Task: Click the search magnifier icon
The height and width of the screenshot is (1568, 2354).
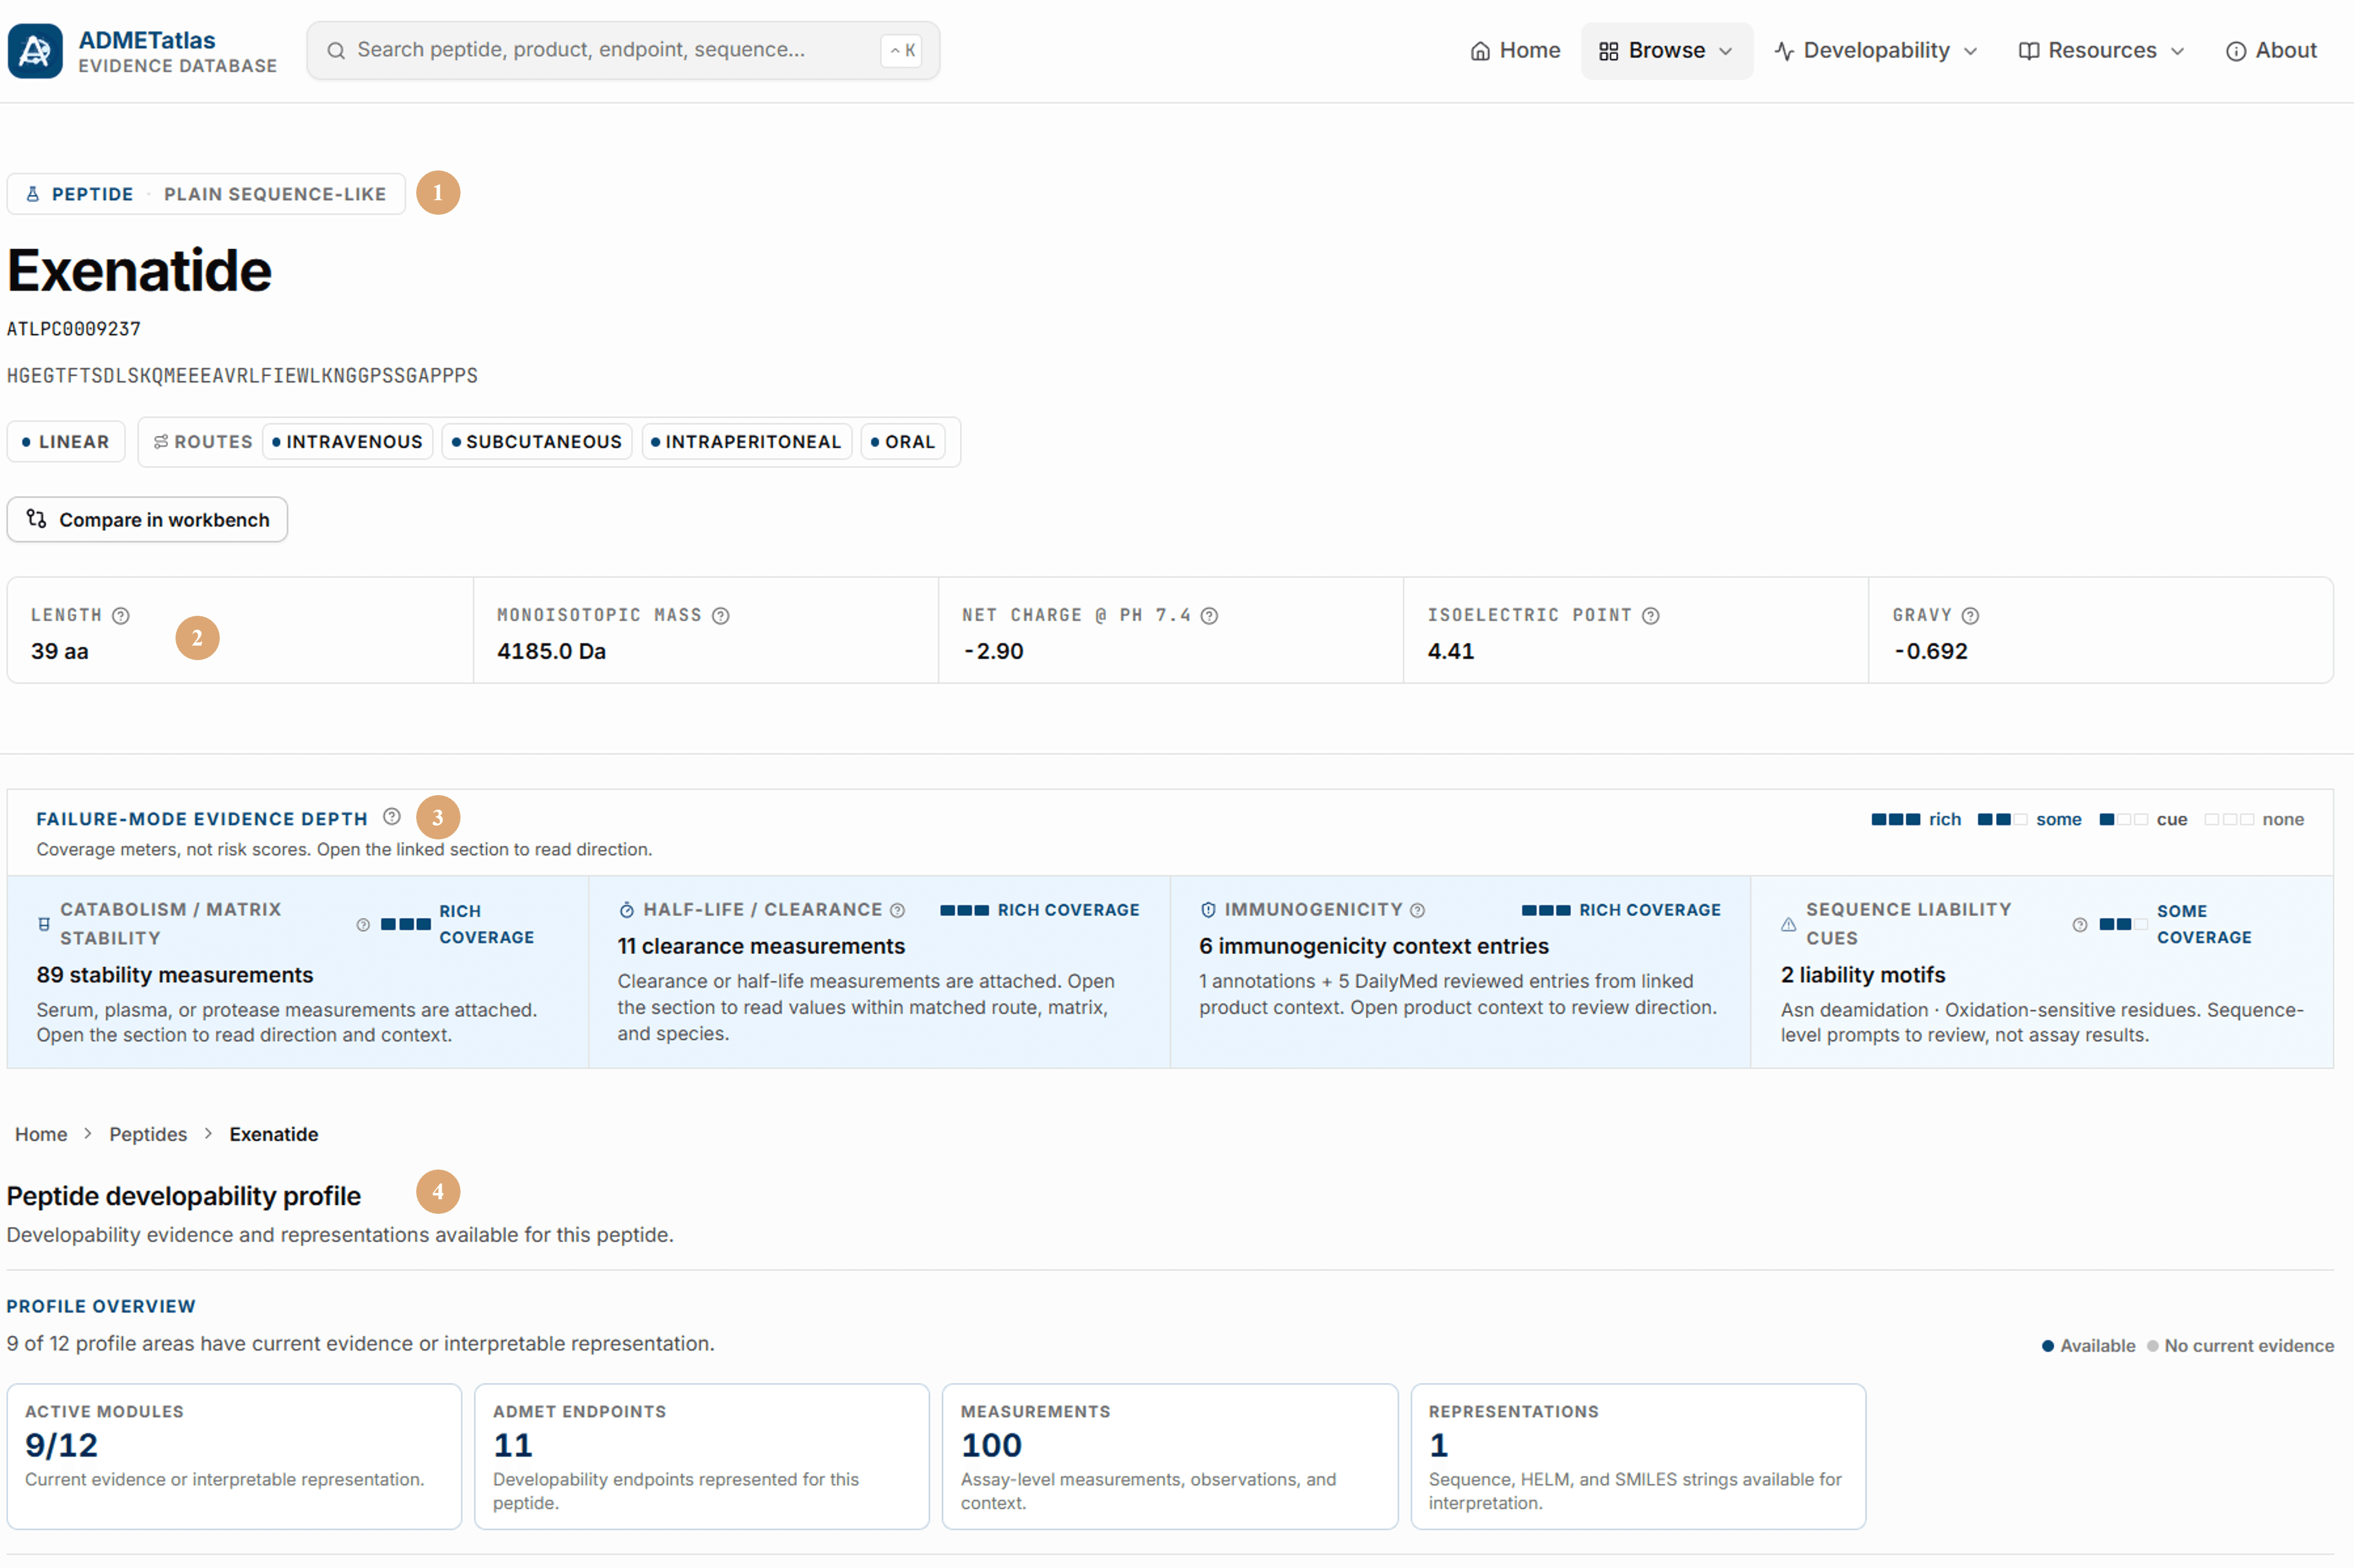Action: tap(336, 50)
